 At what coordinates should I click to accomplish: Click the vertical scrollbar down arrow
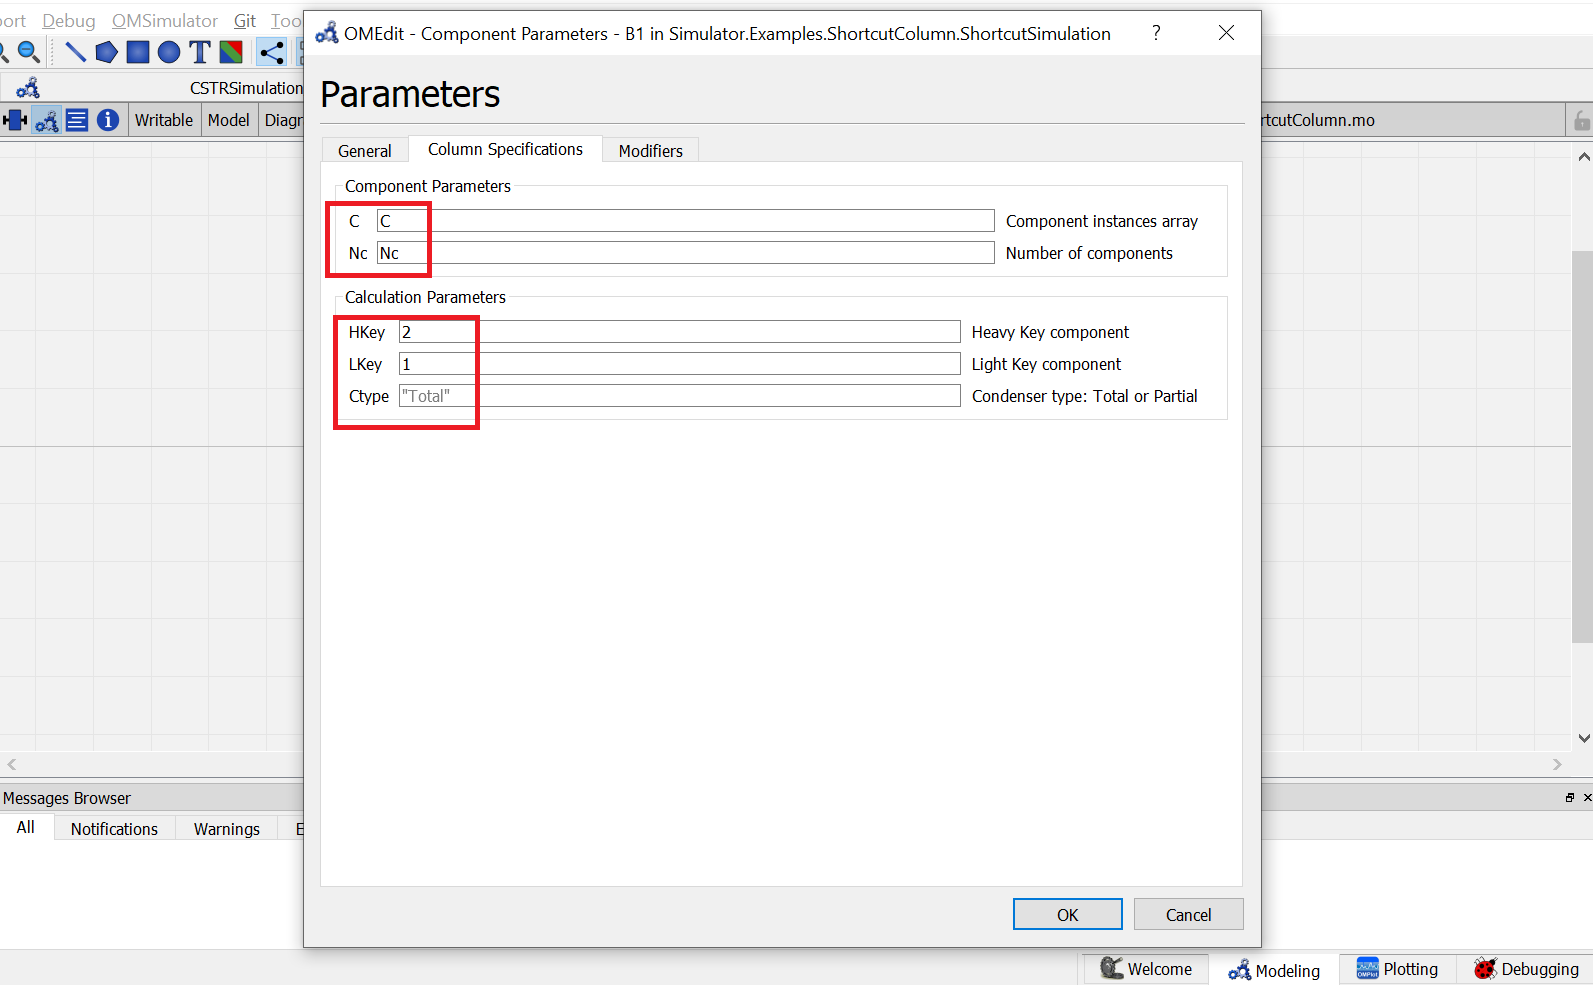[x=1583, y=738]
